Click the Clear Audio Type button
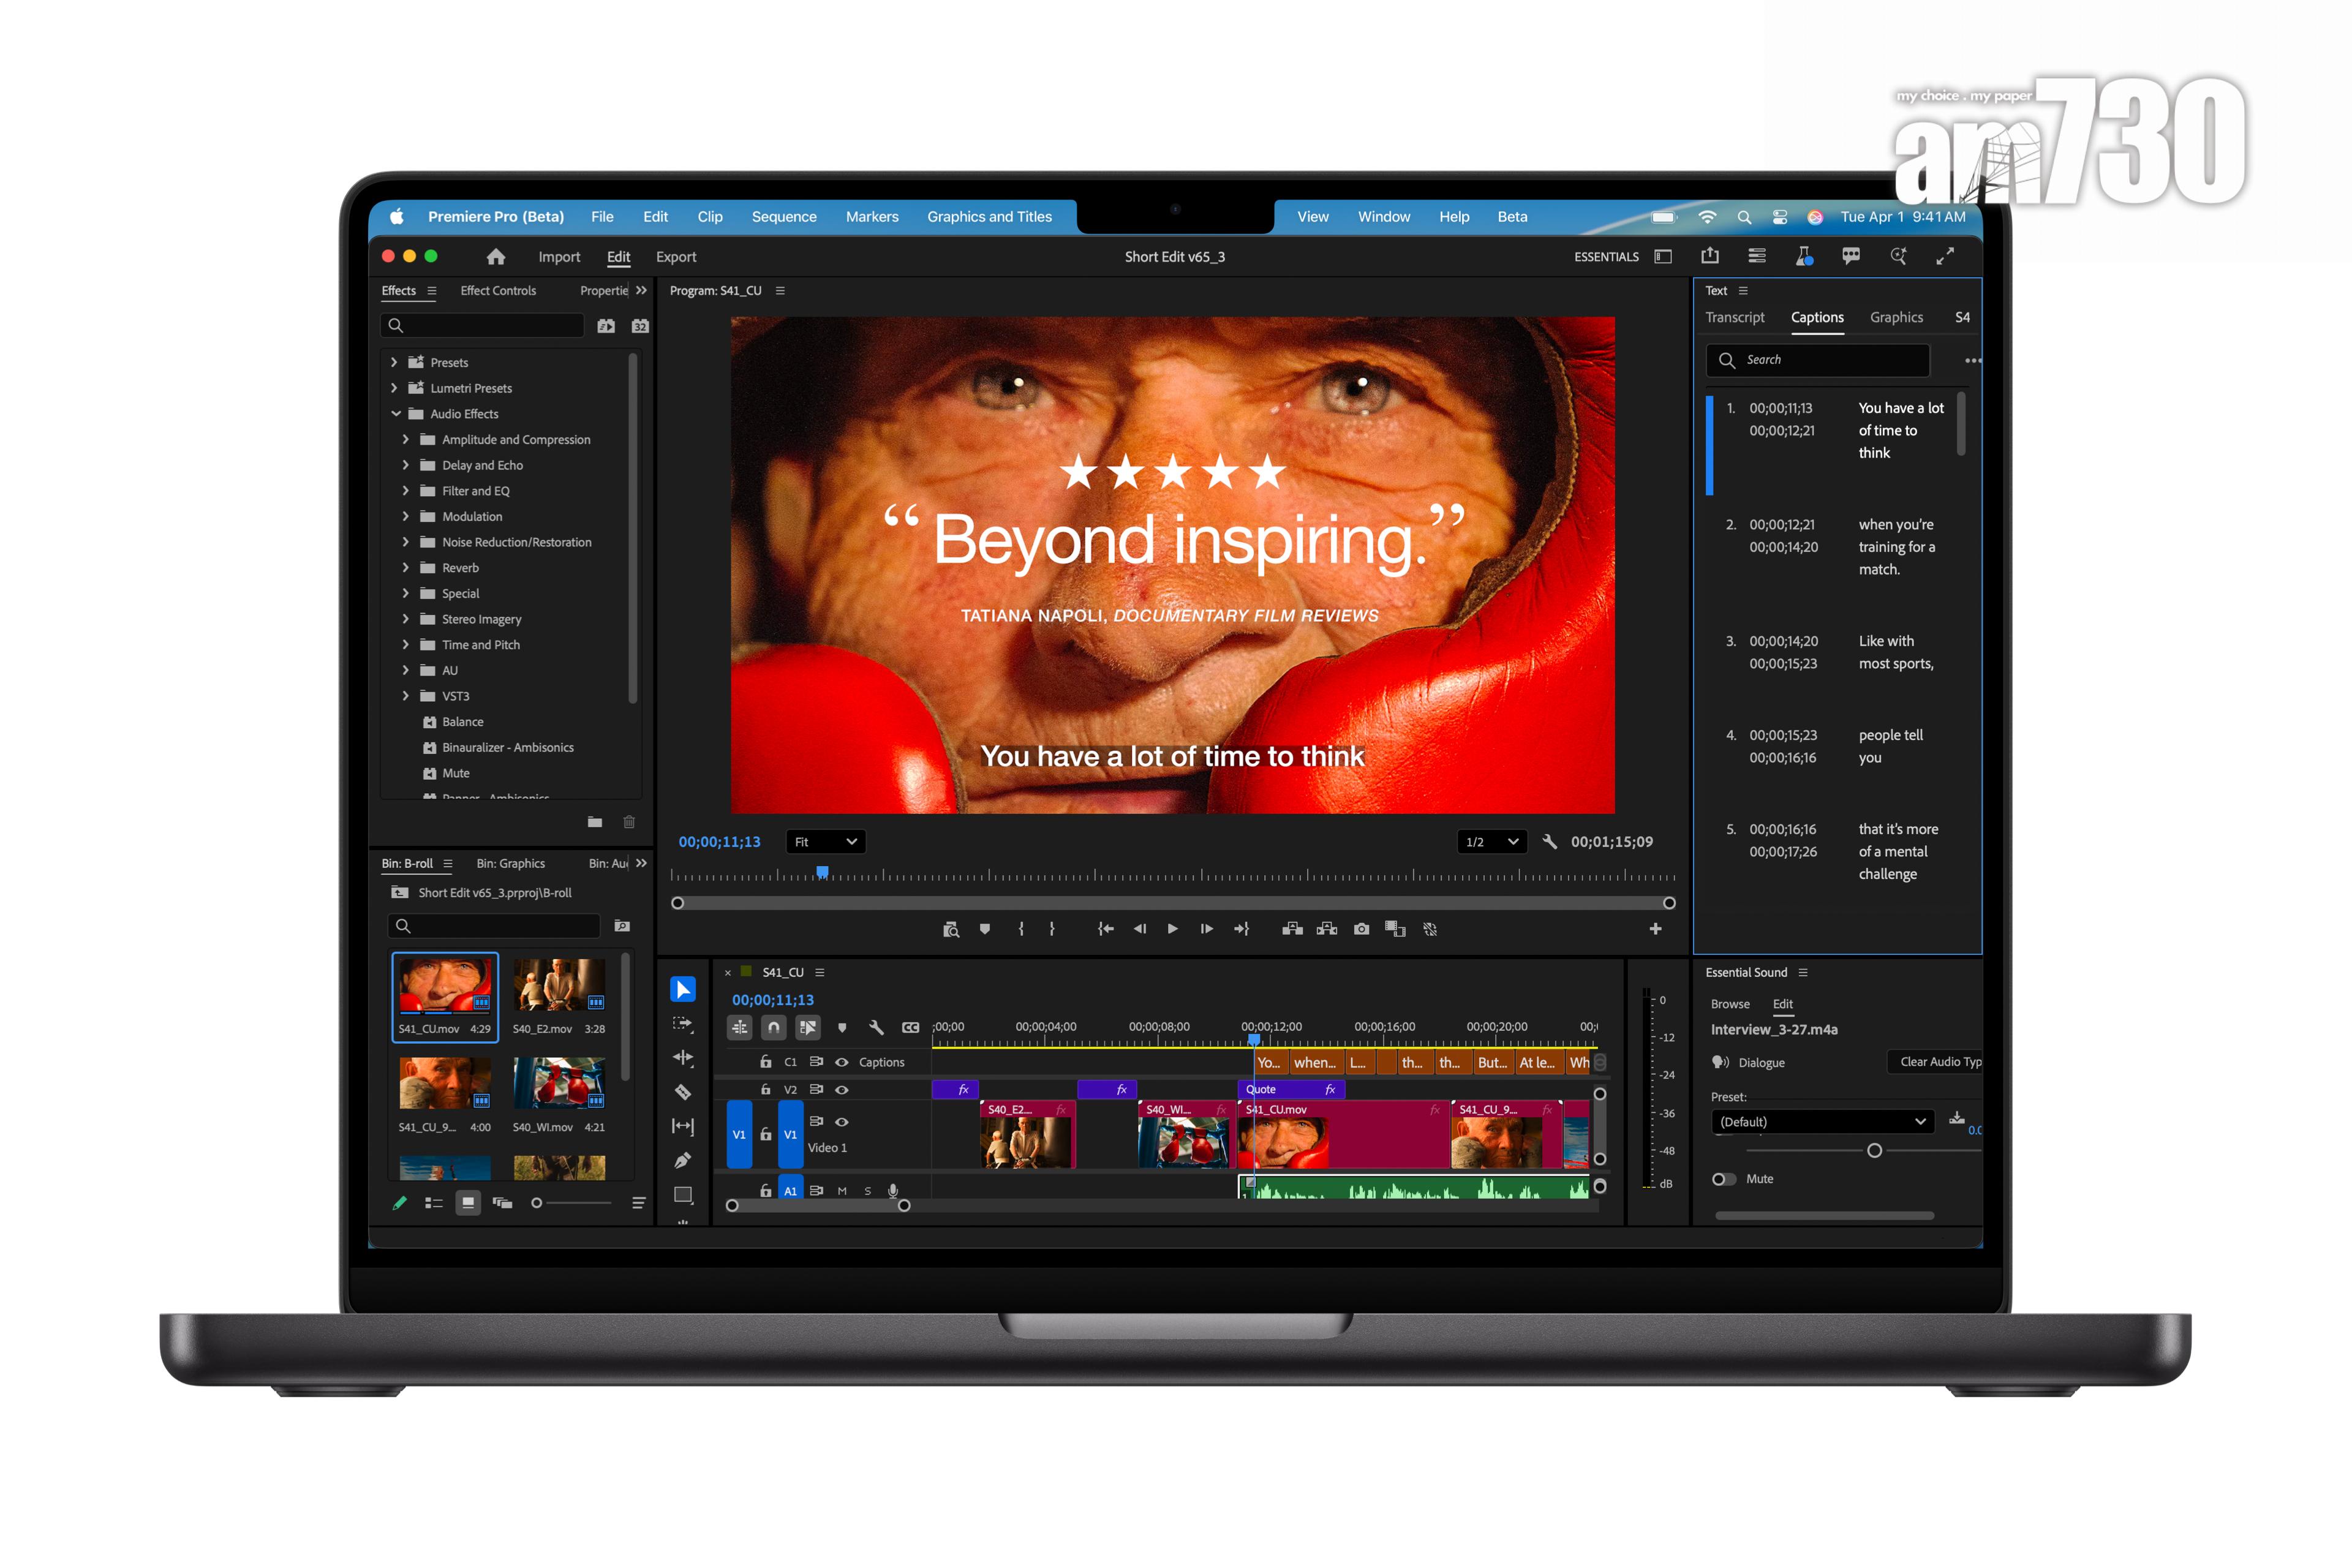Screen dimensions: 2352x1568 click(x=1936, y=1062)
